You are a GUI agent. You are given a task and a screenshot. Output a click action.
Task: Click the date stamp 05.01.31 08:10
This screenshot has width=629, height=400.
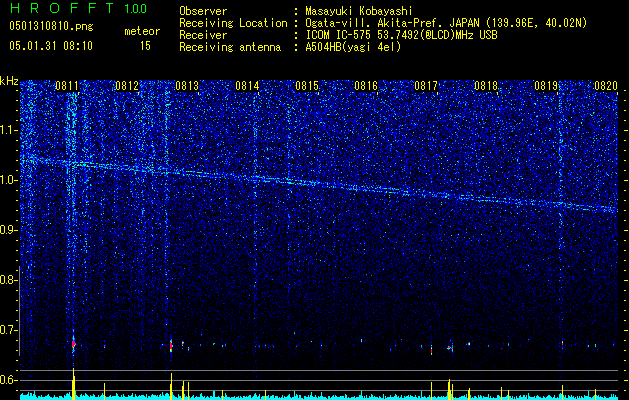[x=51, y=46]
